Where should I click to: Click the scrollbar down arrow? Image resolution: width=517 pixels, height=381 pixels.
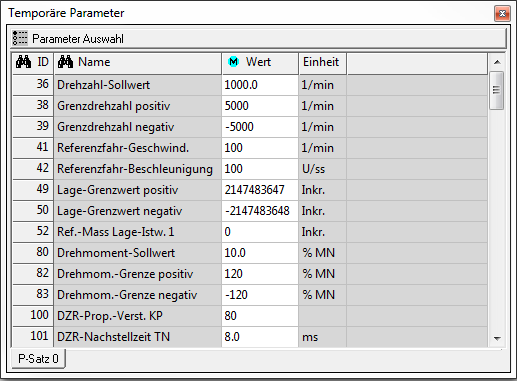pyautogui.click(x=497, y=338)
